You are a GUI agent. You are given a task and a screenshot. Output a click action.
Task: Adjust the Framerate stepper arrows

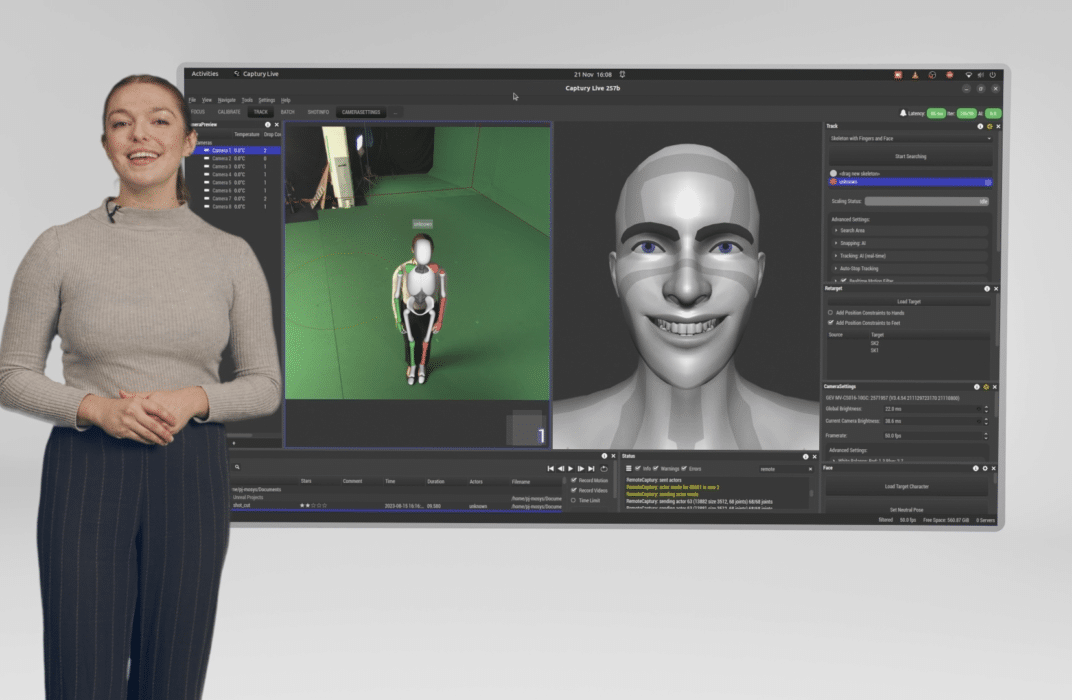click(x=986, y=435)
